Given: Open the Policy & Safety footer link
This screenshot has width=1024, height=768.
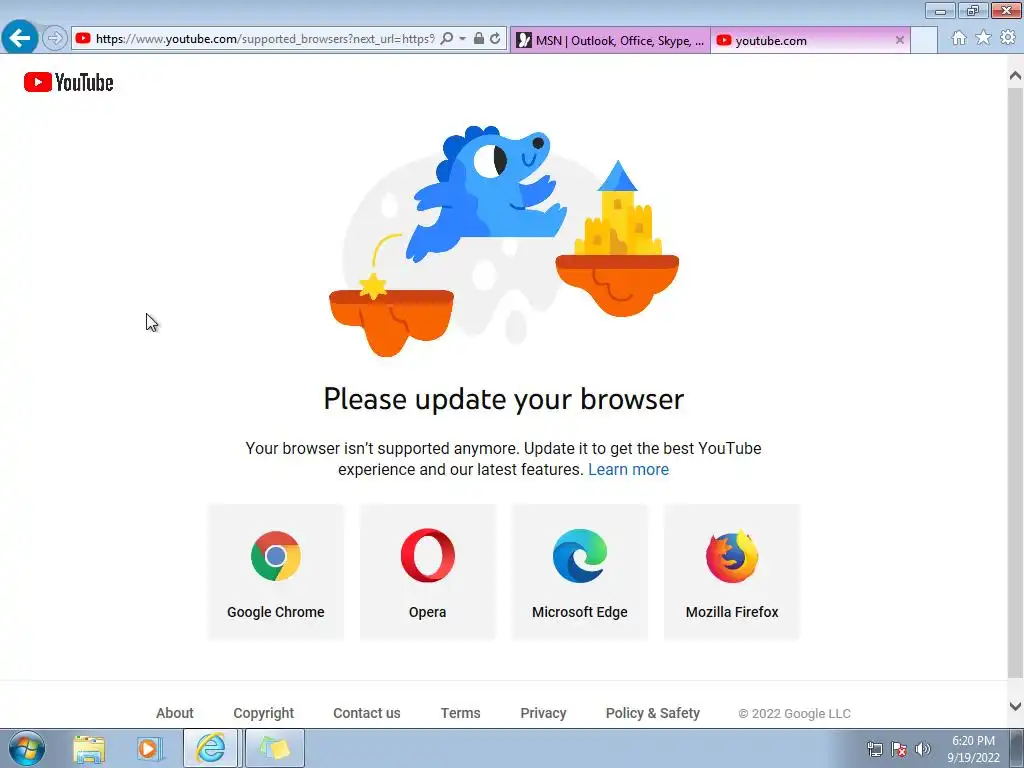Looking at the screenshot, I should point(652,713).
